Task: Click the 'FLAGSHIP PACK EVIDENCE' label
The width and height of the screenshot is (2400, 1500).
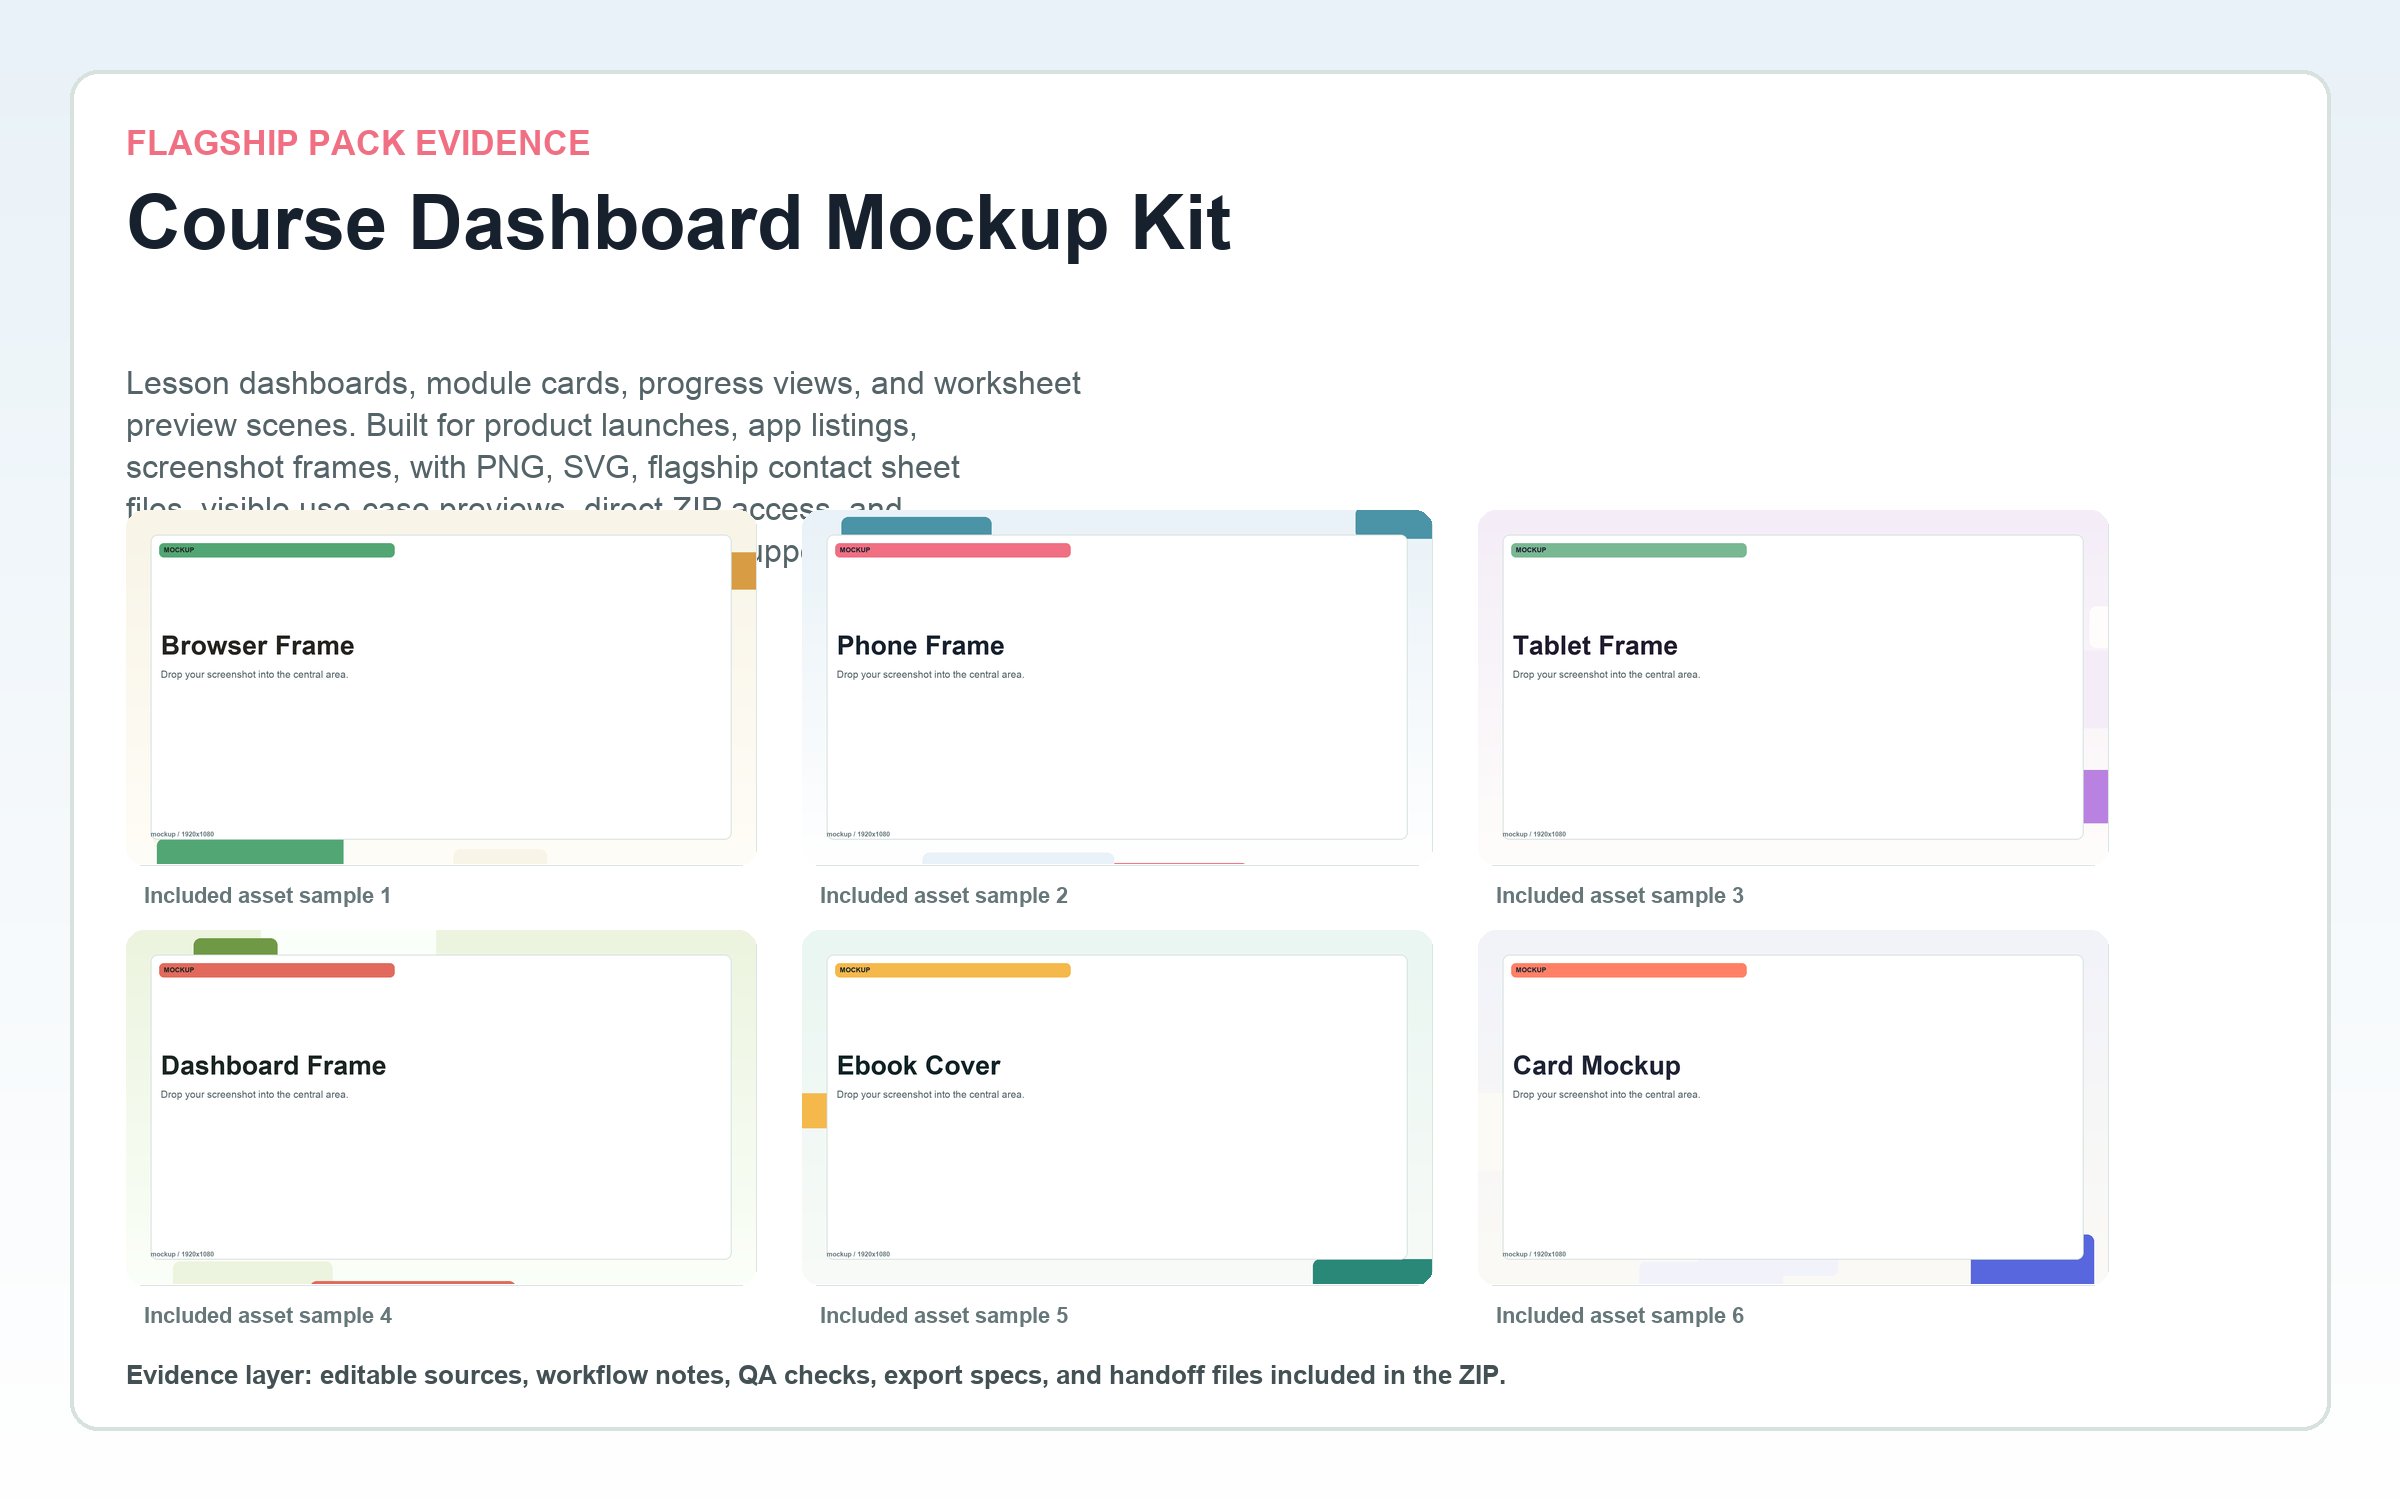Action: (x=358, y=143)
